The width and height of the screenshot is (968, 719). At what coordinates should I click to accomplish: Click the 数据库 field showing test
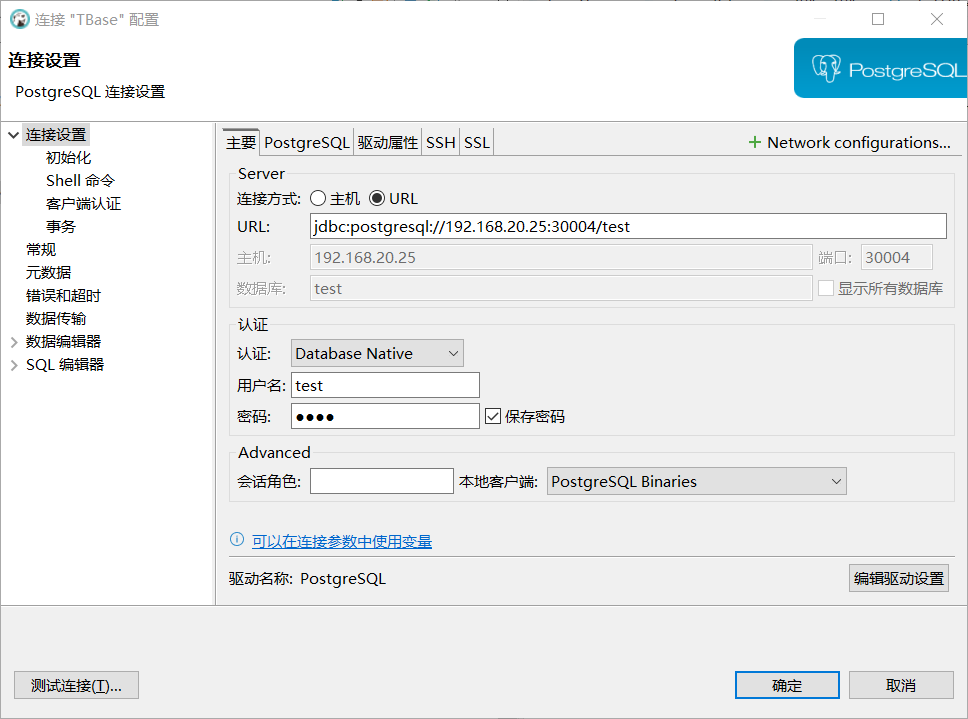point(561,288)
